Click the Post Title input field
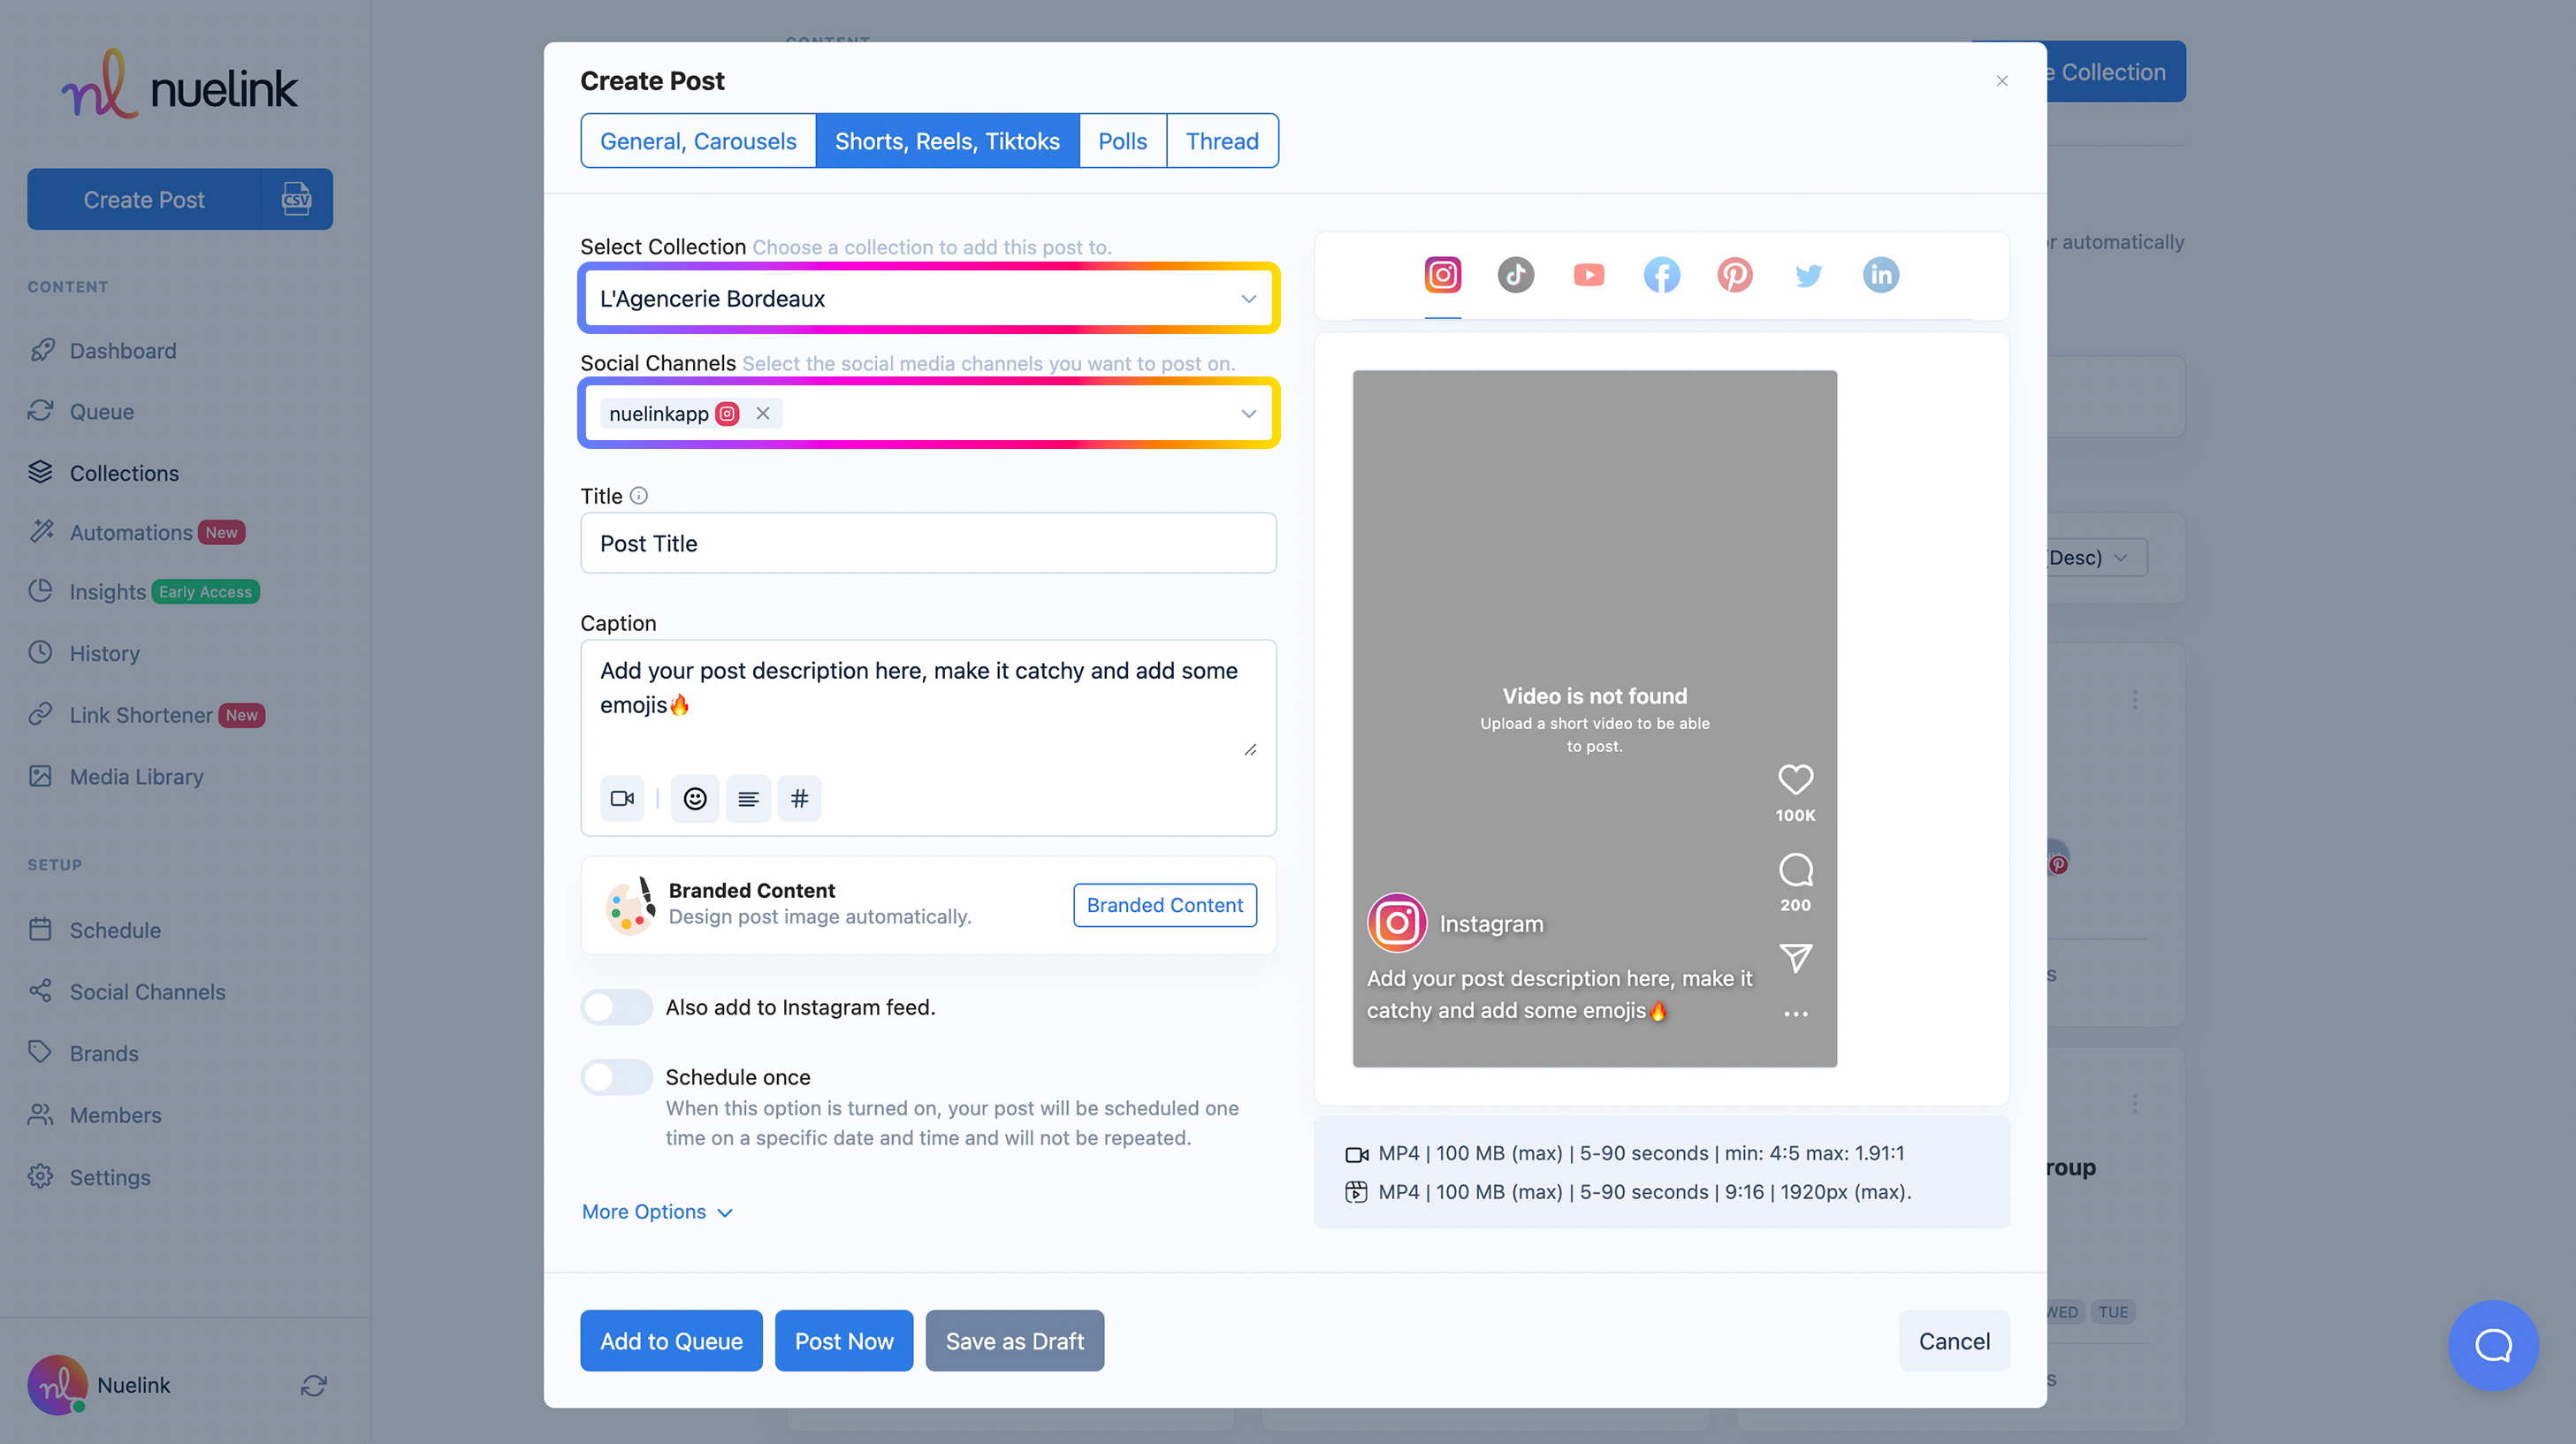The height and width of the screenshot is (1444, 2576). click(928, 543)
